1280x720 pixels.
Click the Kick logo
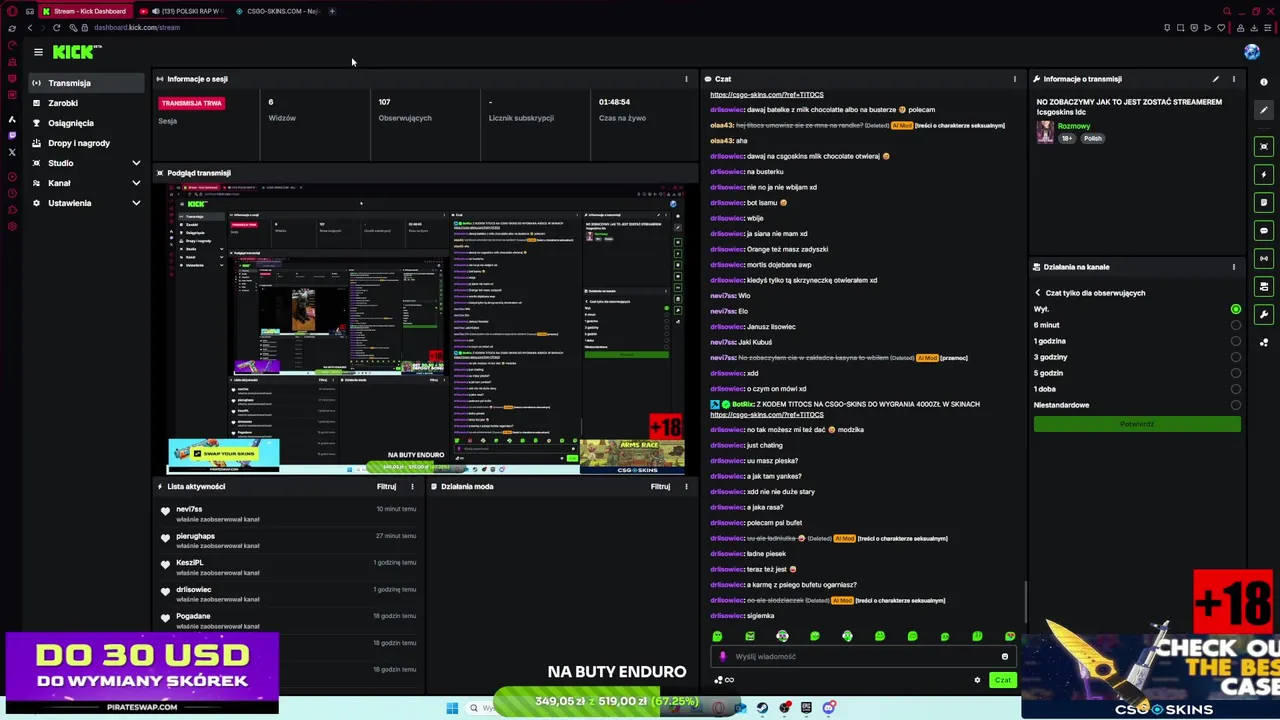(75, 52)
